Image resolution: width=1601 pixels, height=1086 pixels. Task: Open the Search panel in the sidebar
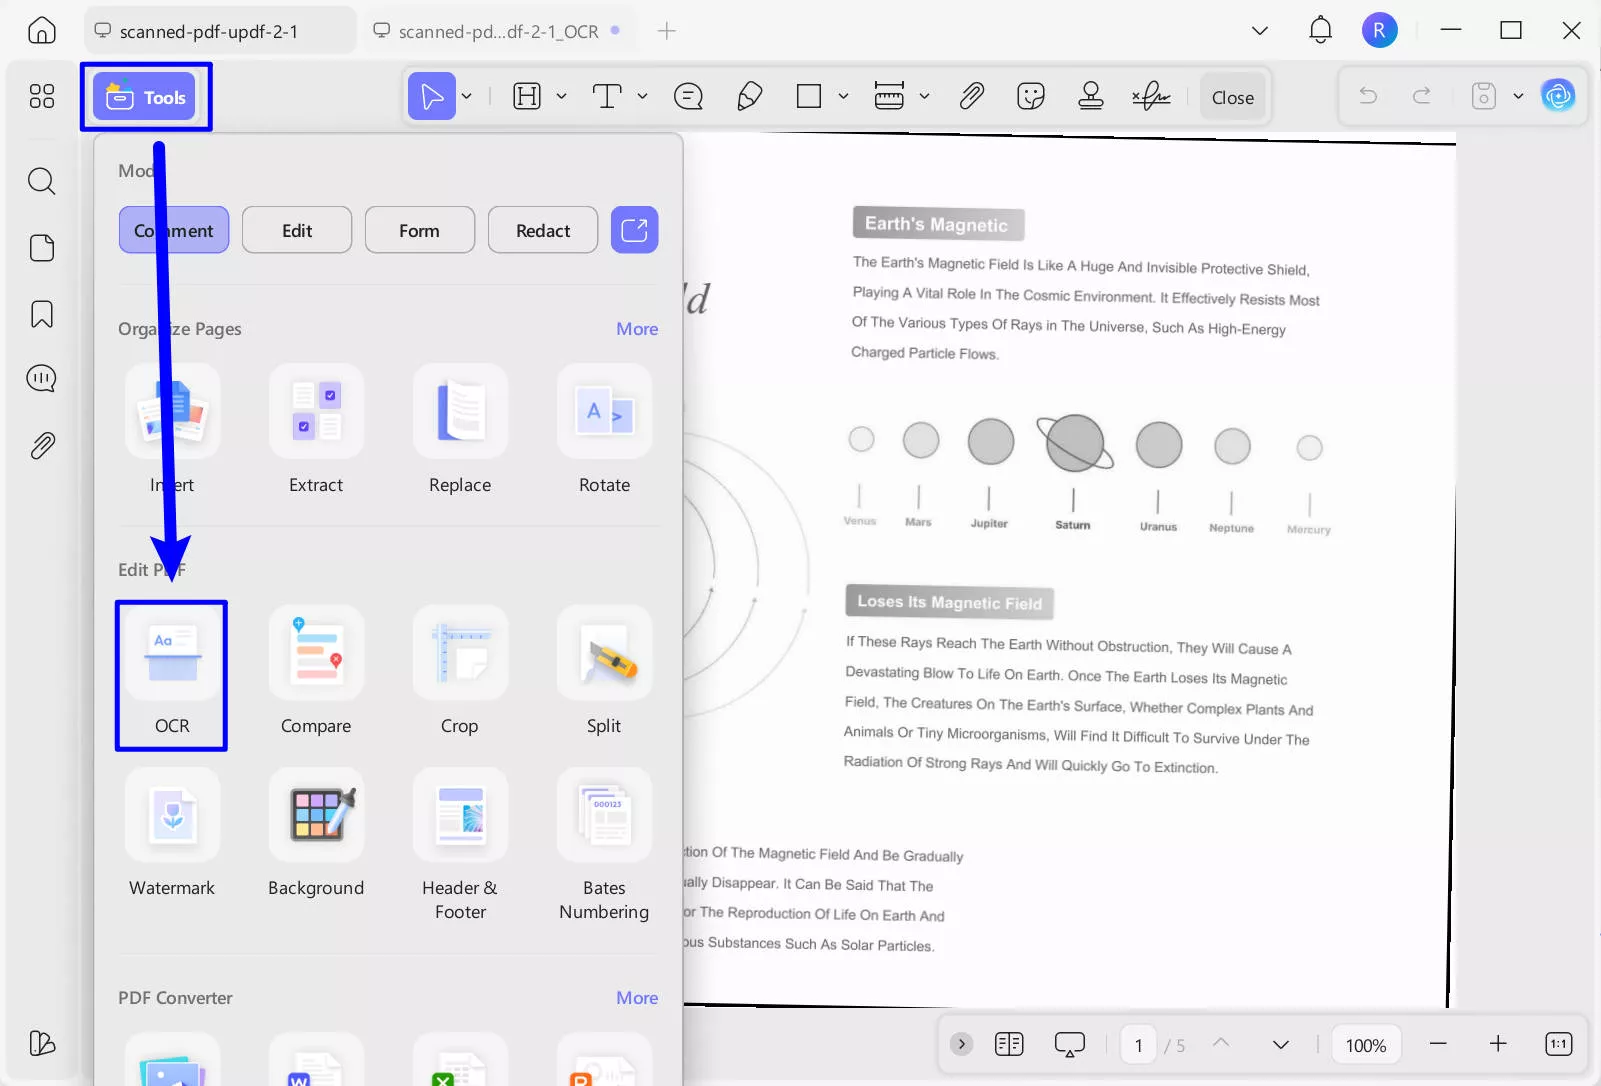[x=41, y=181]
